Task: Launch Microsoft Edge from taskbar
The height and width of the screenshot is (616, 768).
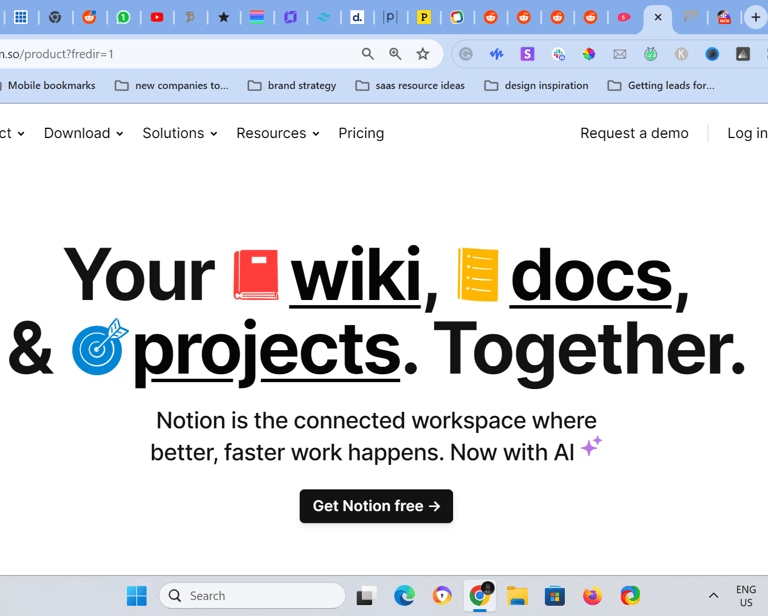Action: coord(404,596)
